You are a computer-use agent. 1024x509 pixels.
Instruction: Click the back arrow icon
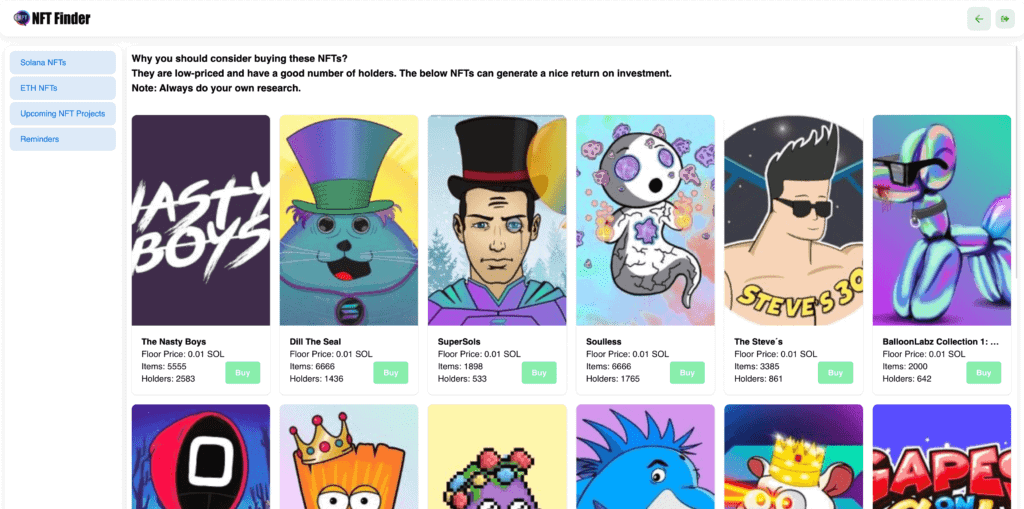978,19
